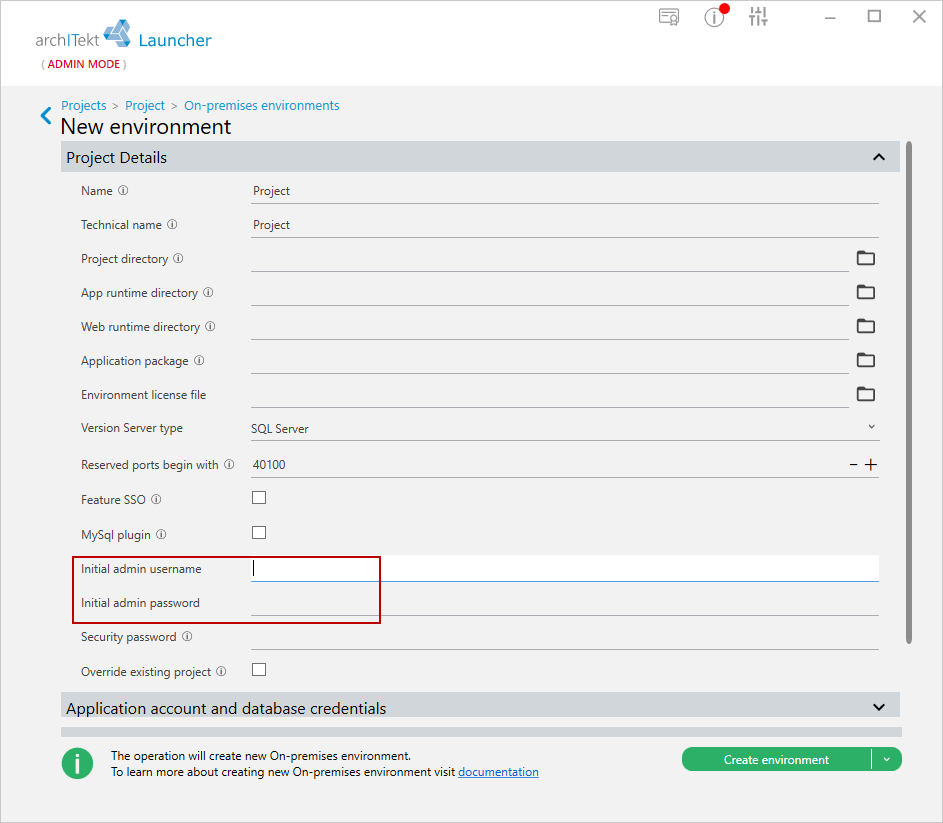Screen dimensions: 943x823
Task: Navigate to Projects breadcrumb
Action: (84, 105)
